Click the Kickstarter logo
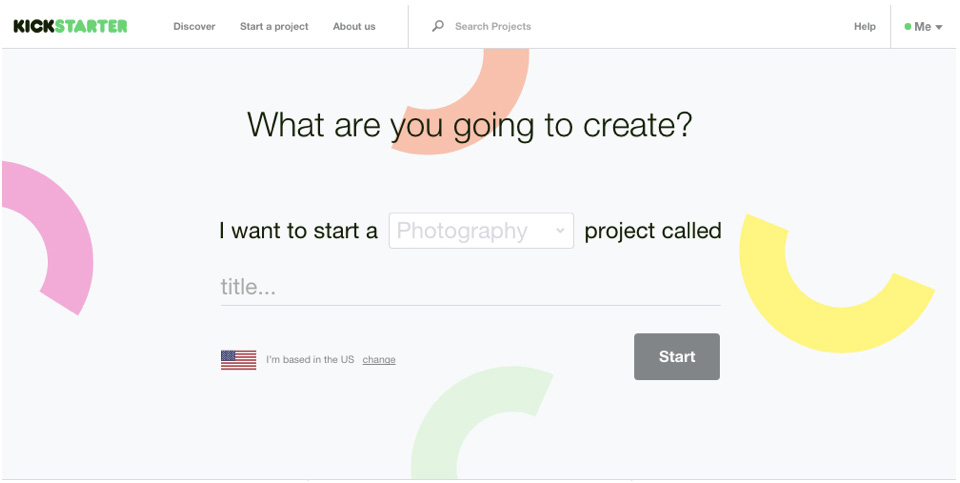960x483 pixels. tap(70, 26)
